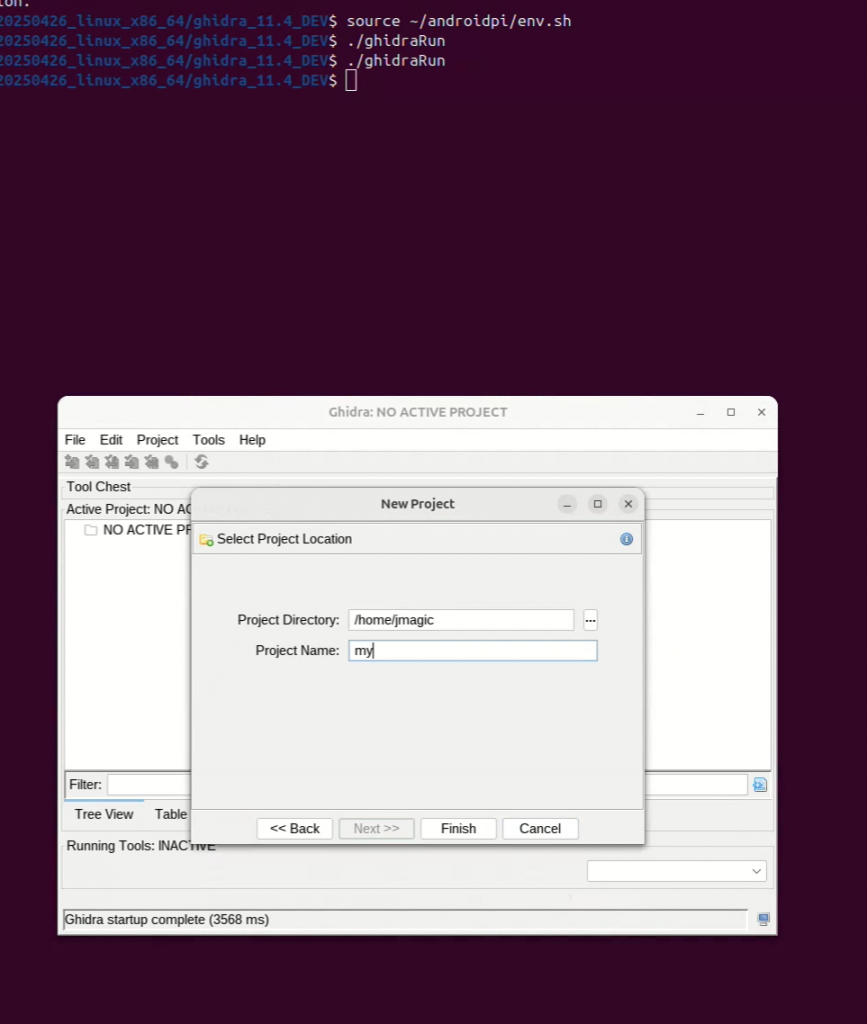This screenshot has width=867, height=1024.
Task: Click the Find Checkouts icon left of the toolbar separator
Action: (172, 462)
